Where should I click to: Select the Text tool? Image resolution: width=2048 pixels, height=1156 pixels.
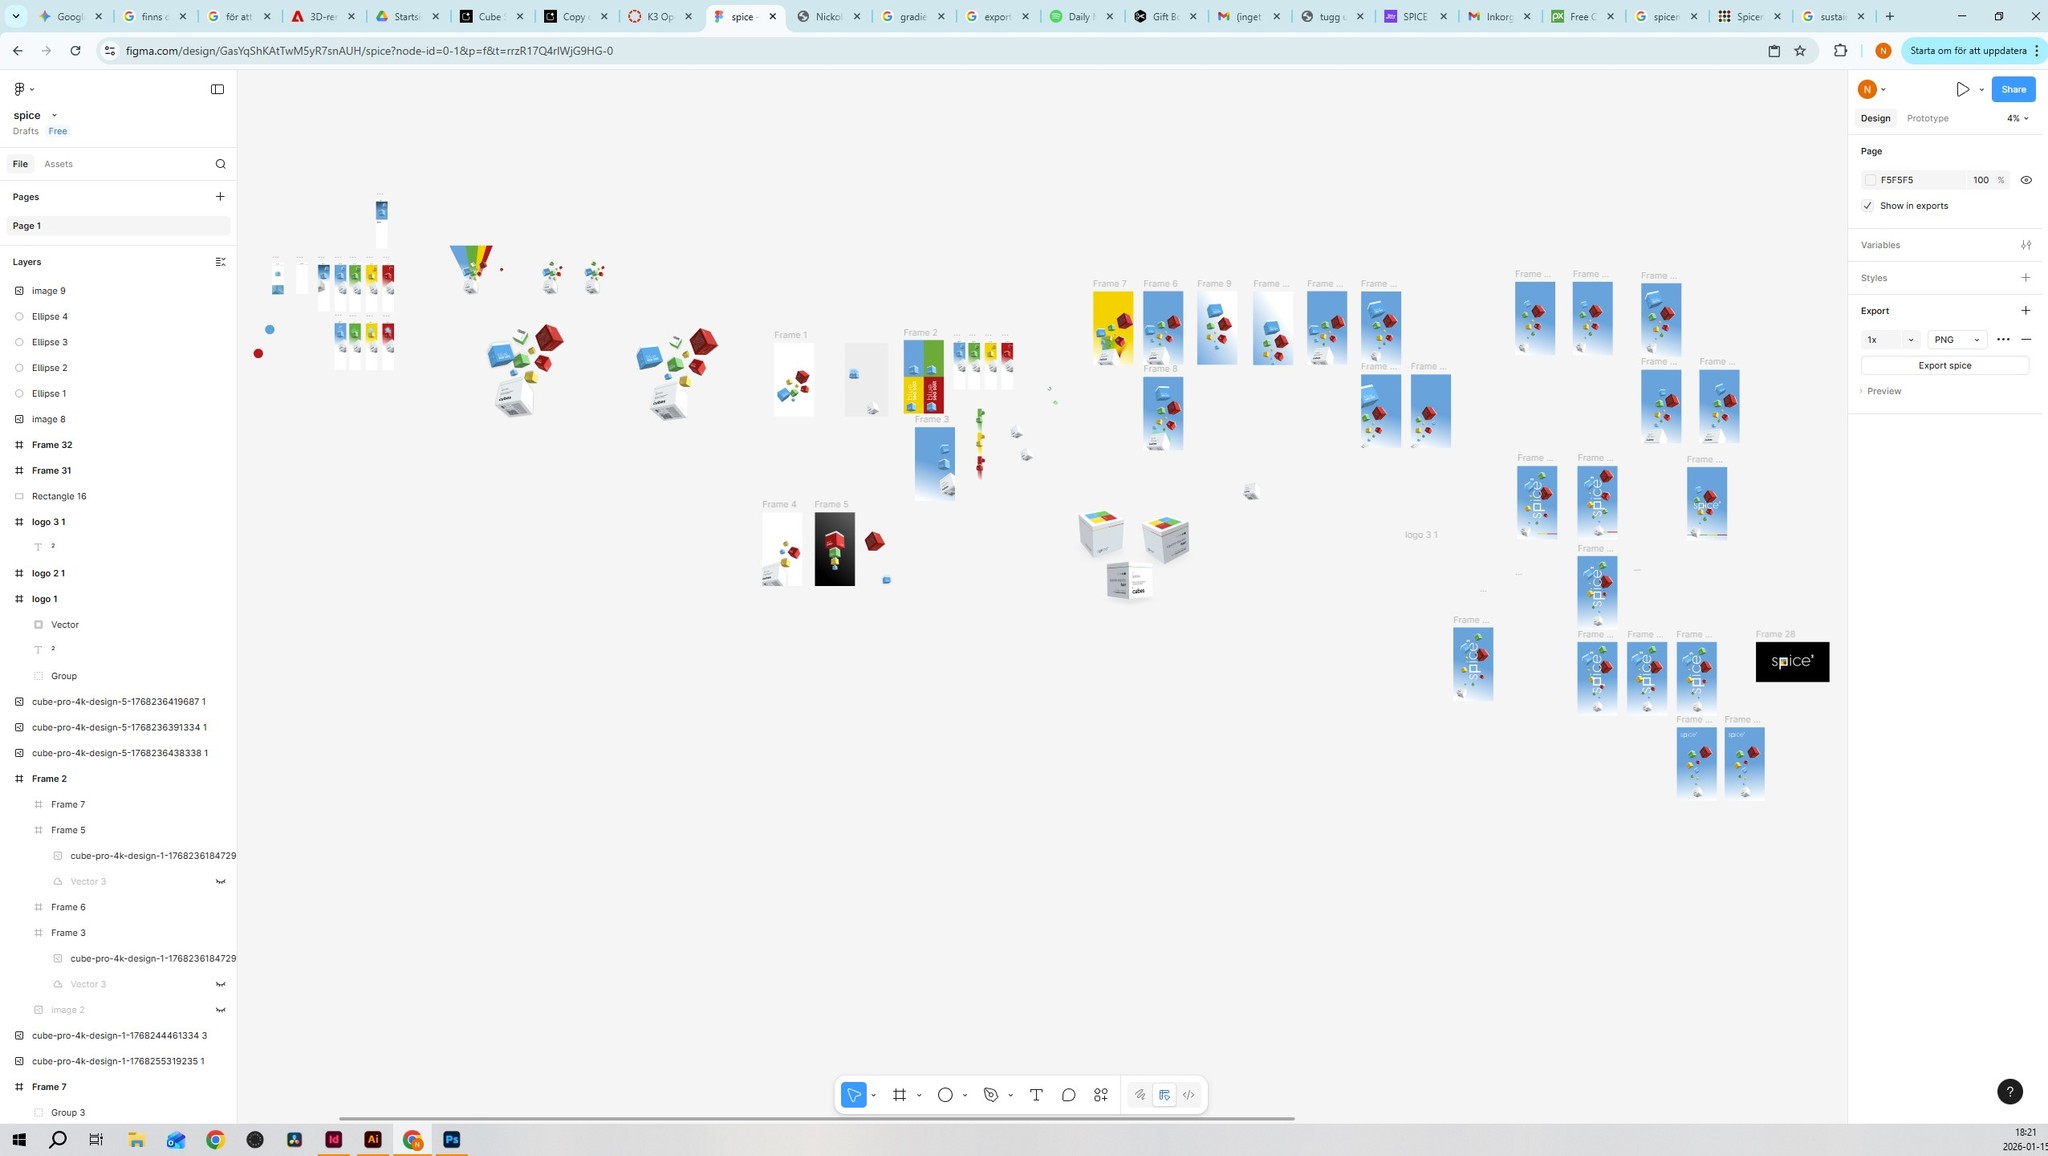[x=1036, y=1095]
